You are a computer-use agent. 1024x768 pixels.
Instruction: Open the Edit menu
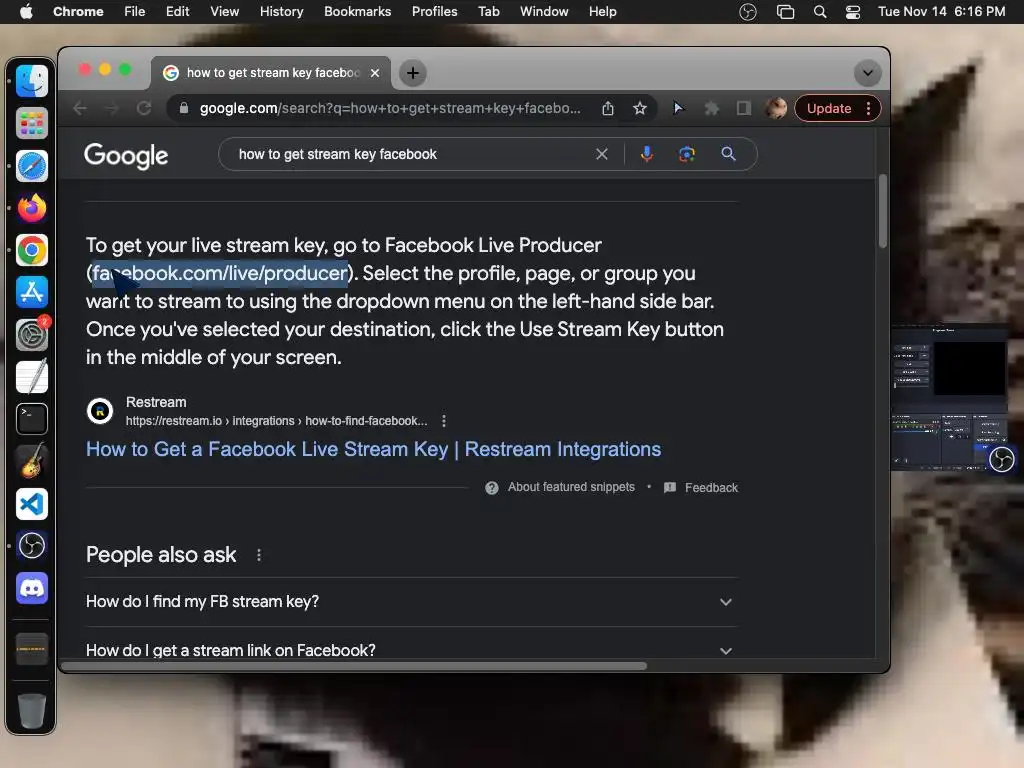tap(178, 12)
